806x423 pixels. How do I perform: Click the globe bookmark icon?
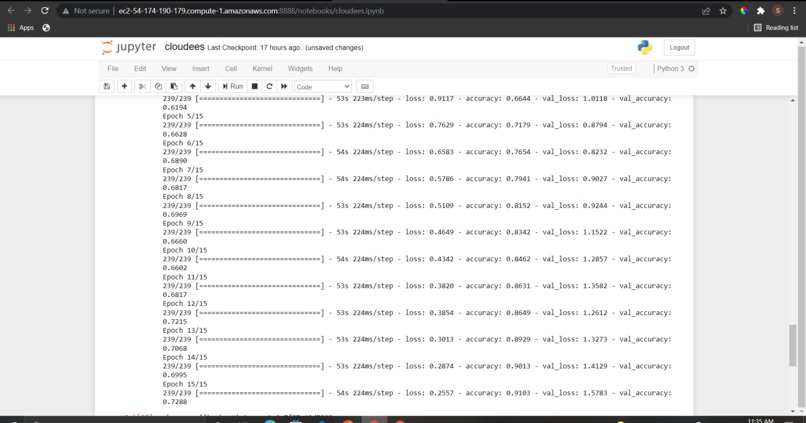pyautogui.click(x=46, y=28)
